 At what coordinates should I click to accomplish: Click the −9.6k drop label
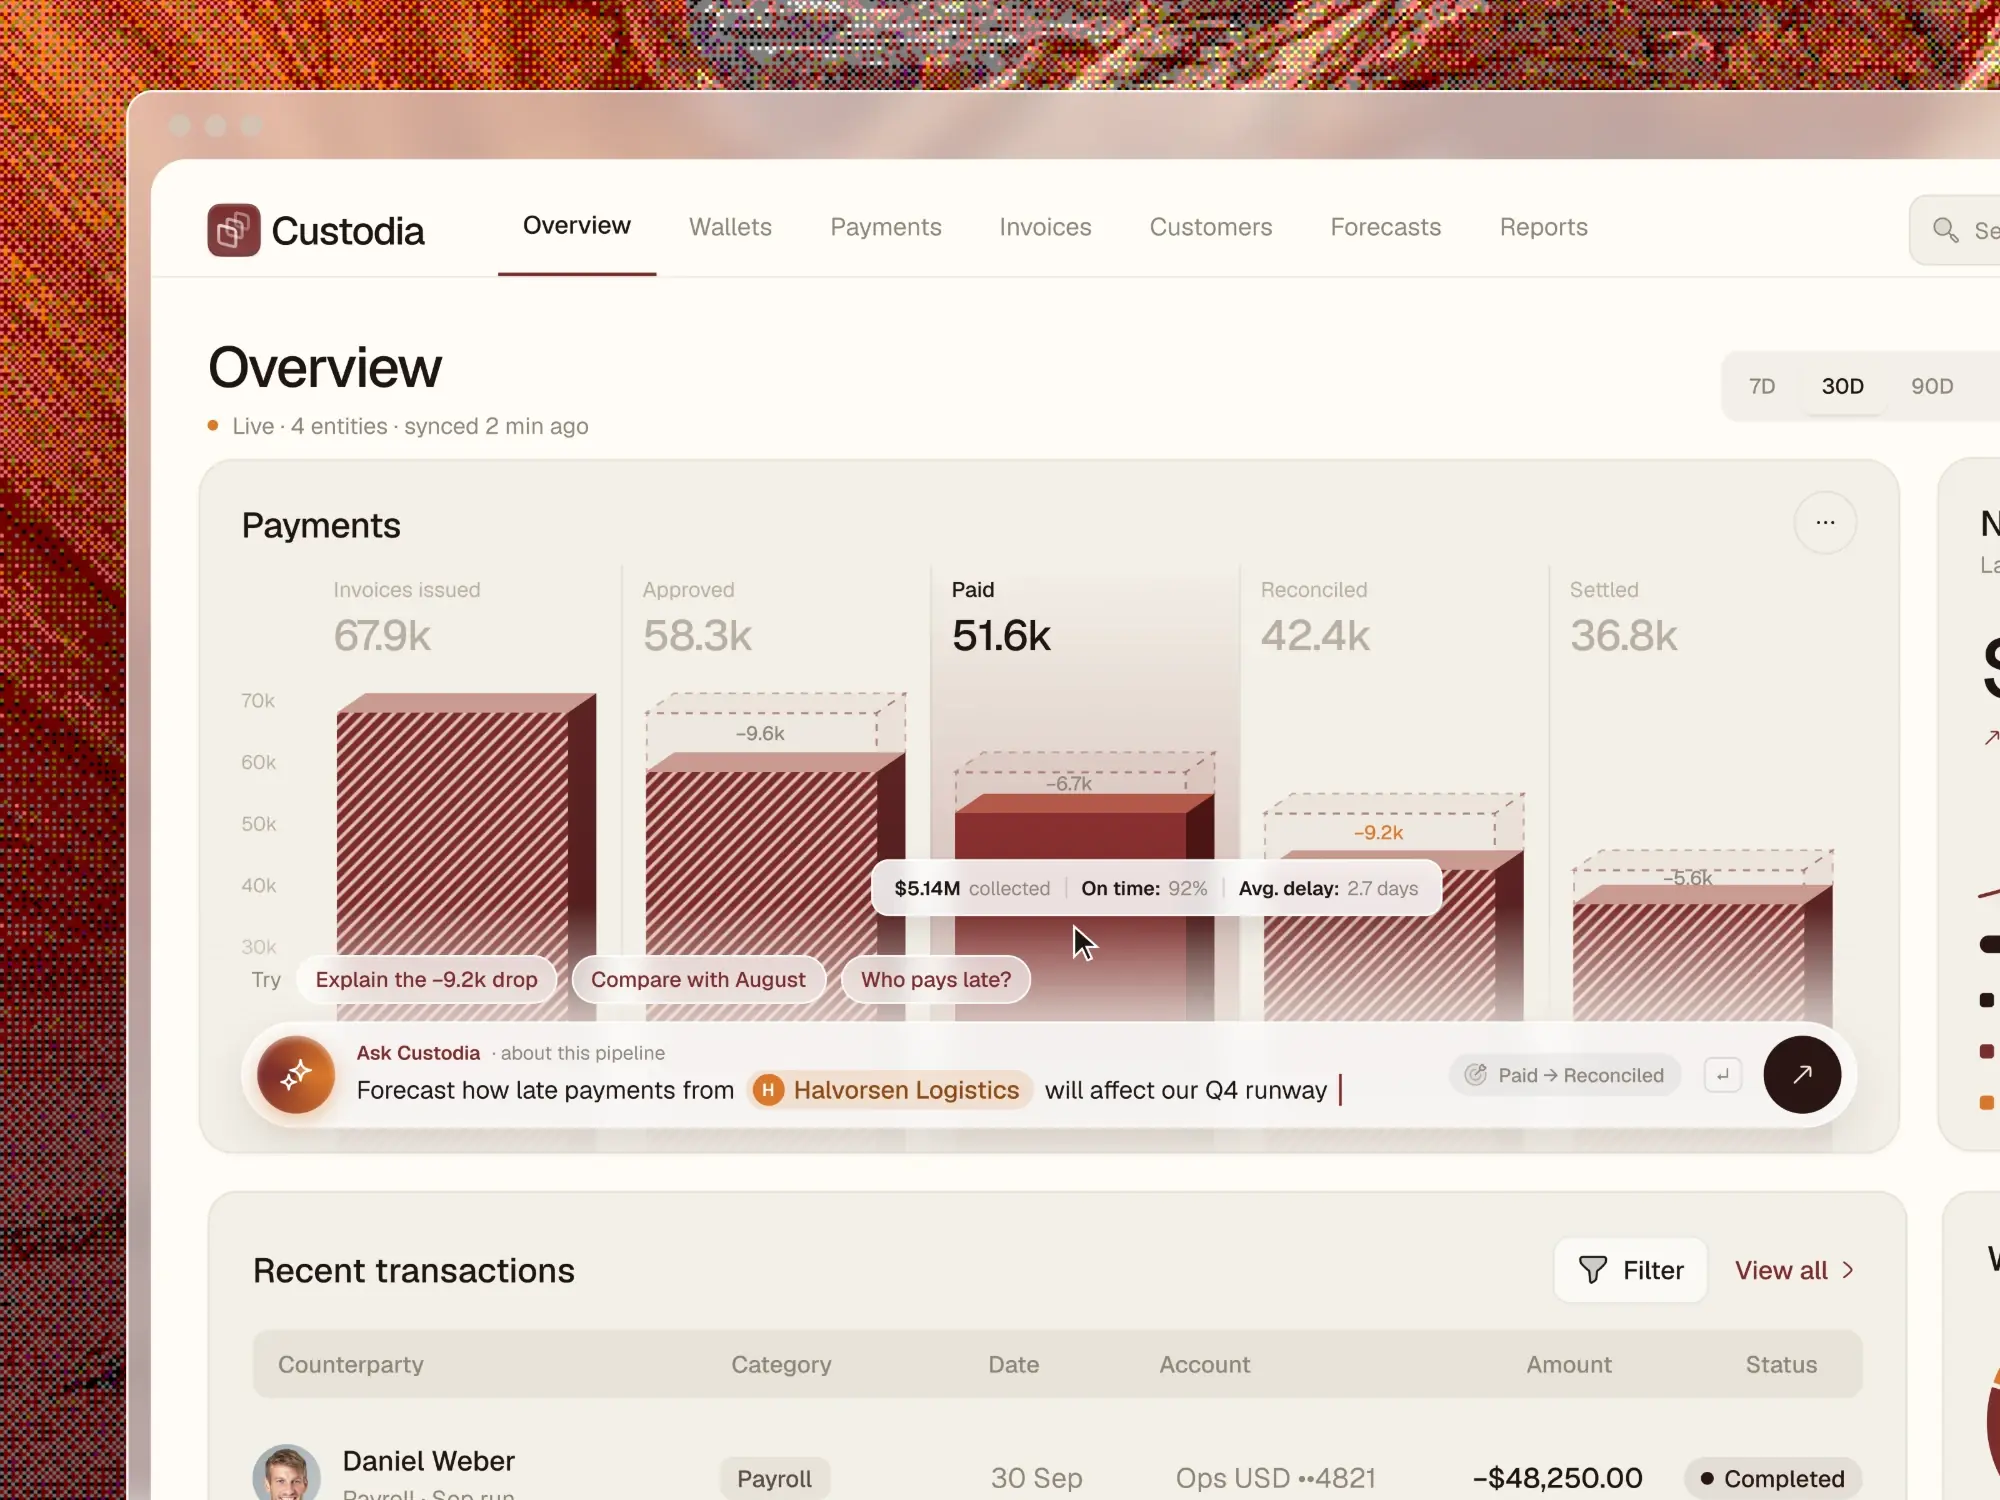tap(760, 733)
